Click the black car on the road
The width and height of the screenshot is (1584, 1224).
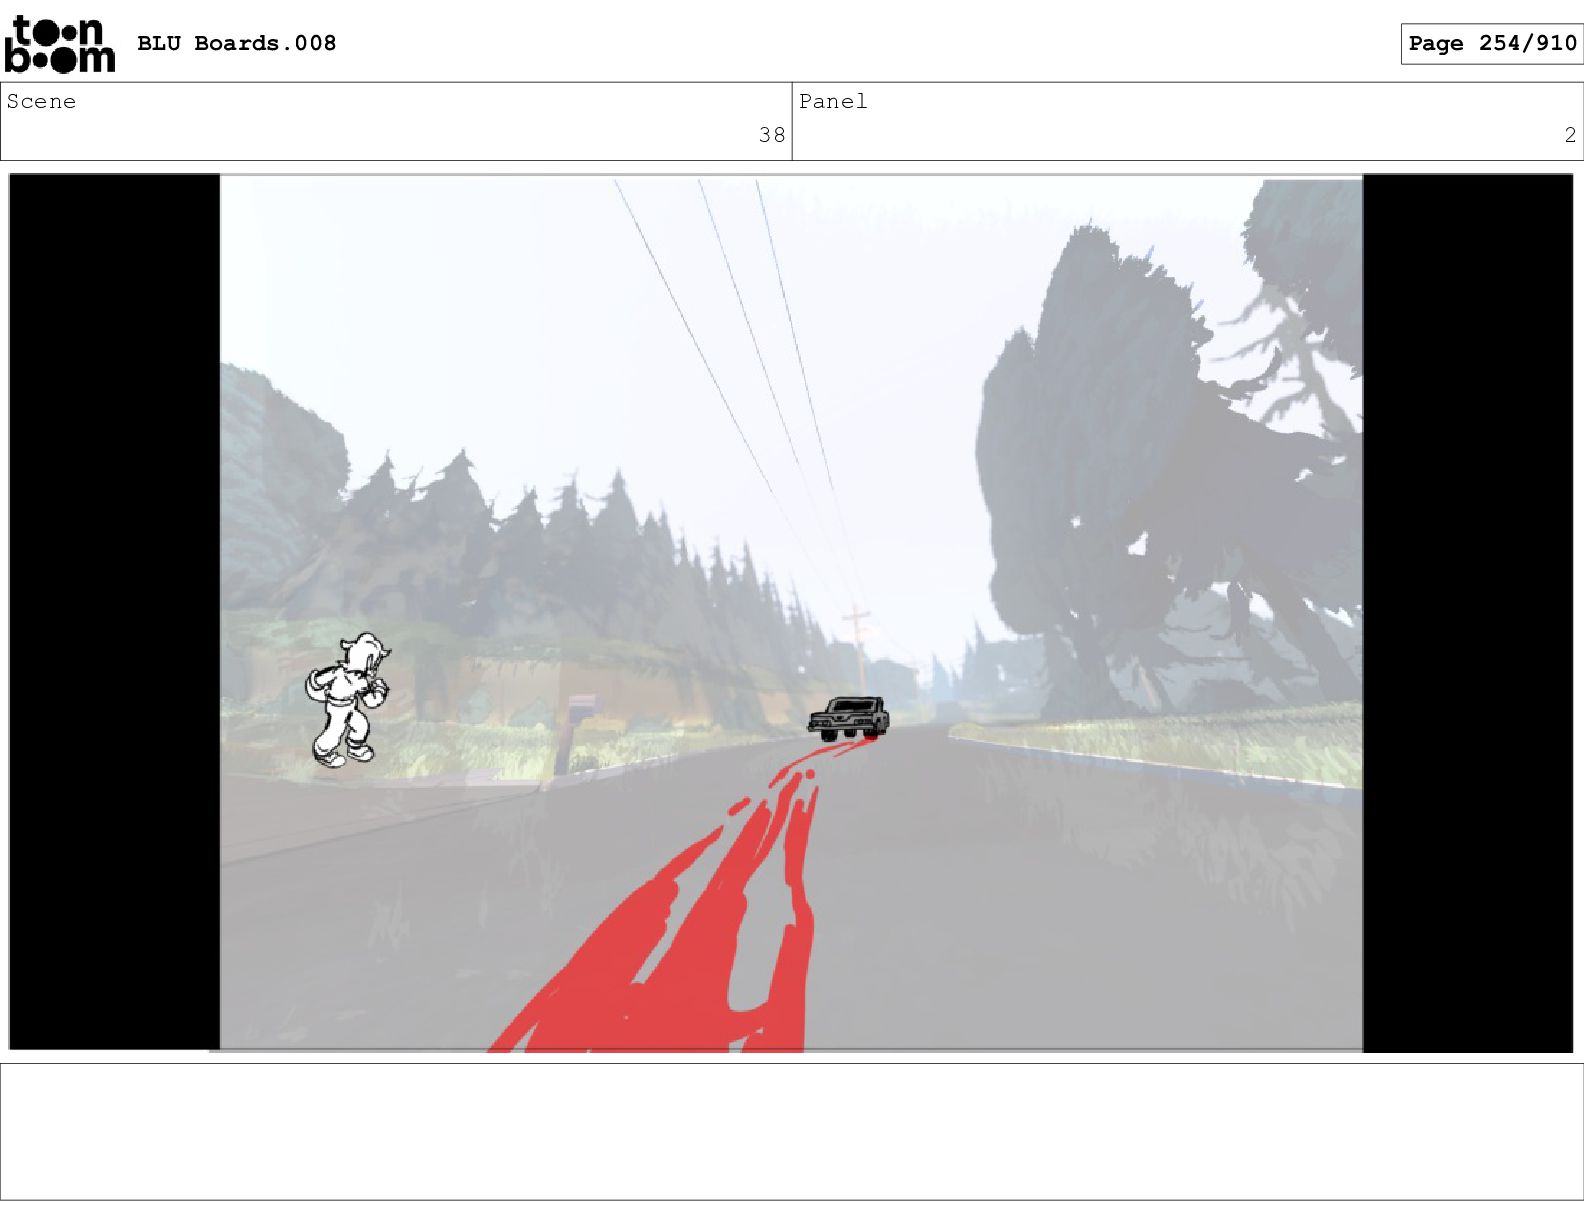point(849,718)
